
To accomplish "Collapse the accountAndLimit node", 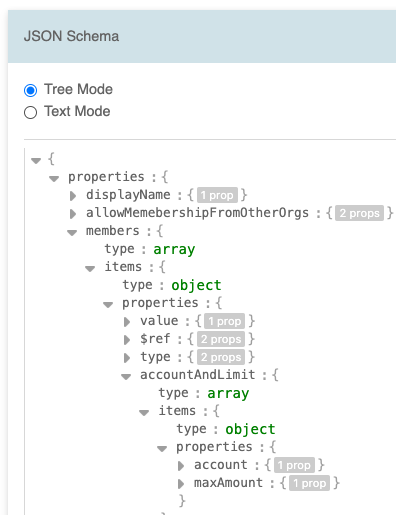I will [x=126, y=377].
